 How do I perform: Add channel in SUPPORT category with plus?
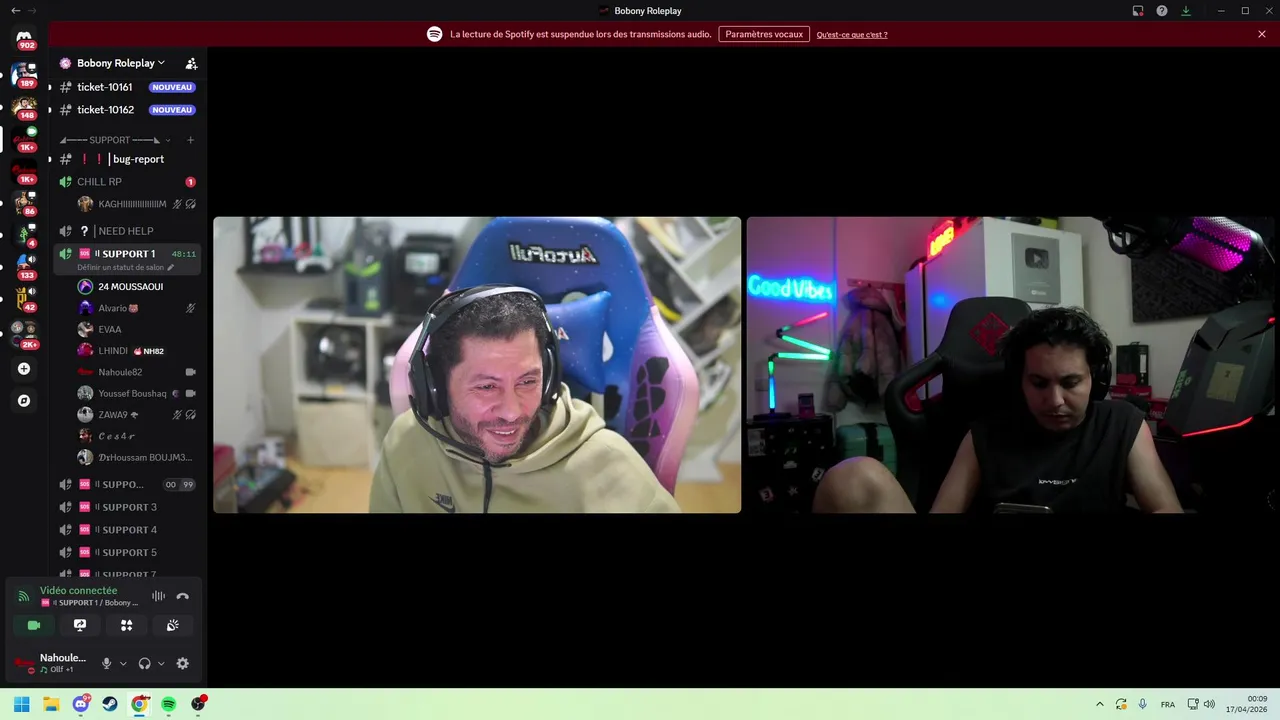[x=191, y=140]
